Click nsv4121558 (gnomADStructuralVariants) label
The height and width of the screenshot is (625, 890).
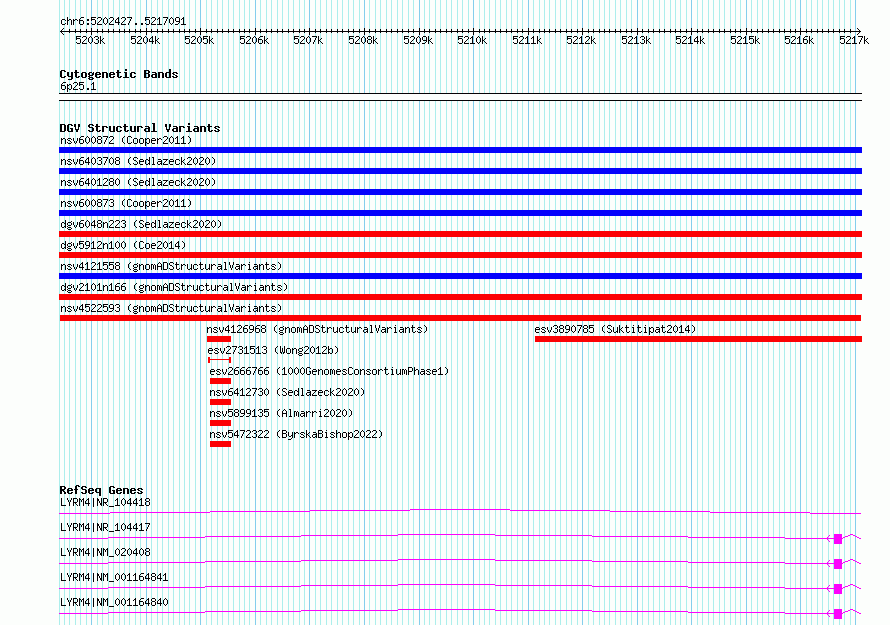[x=171, y=266]
